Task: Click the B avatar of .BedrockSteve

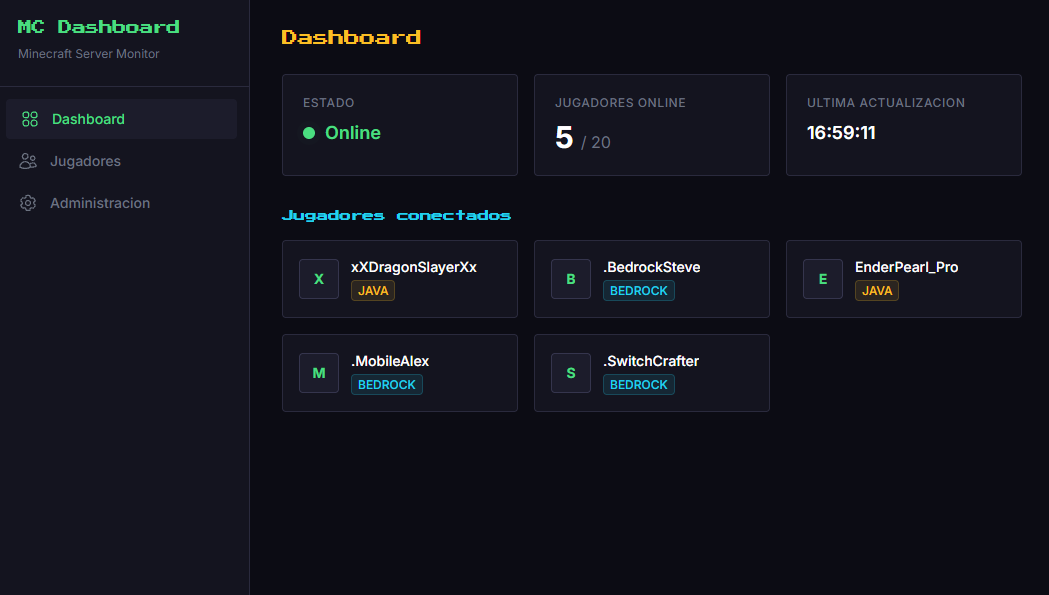Action: coord(571,279)
